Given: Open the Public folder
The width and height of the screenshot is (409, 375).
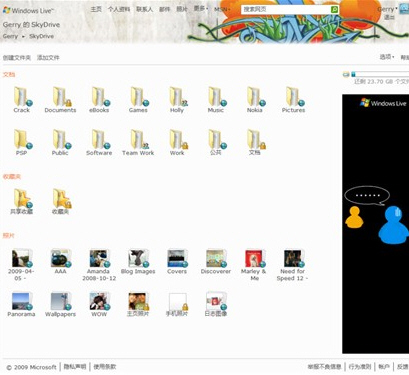Looking at the screenshot, I should [x=60, y=142].
